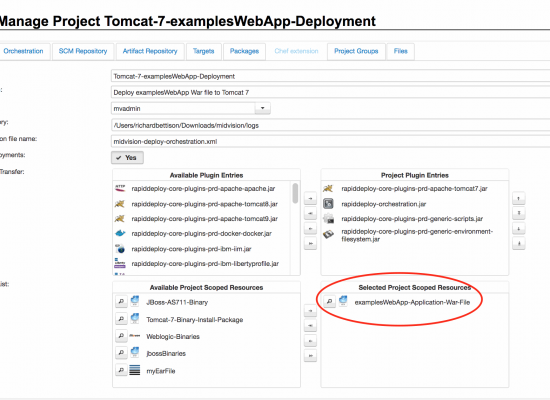Click the Weblogic-Binaries type icon

click(135, 336)
